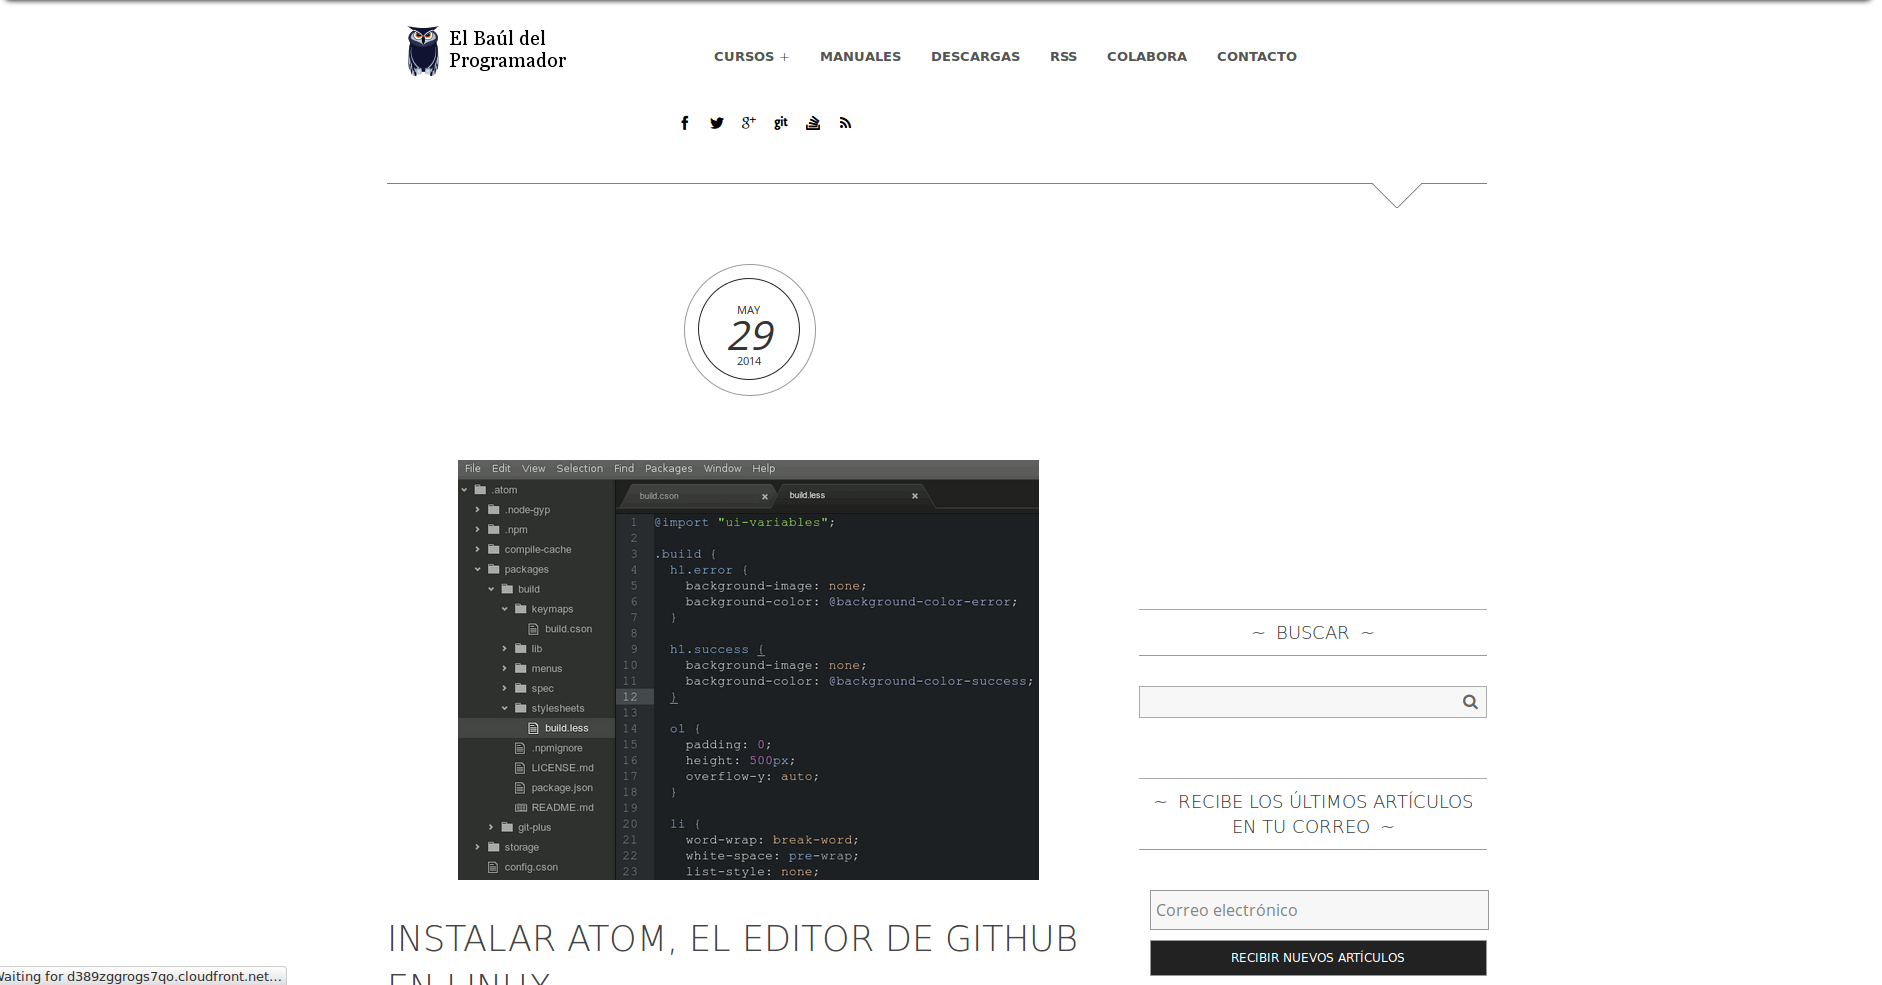The height and width of the screenshot is (985, 1882).
Task: Open the Google Plus social icon
Action: 749,123
